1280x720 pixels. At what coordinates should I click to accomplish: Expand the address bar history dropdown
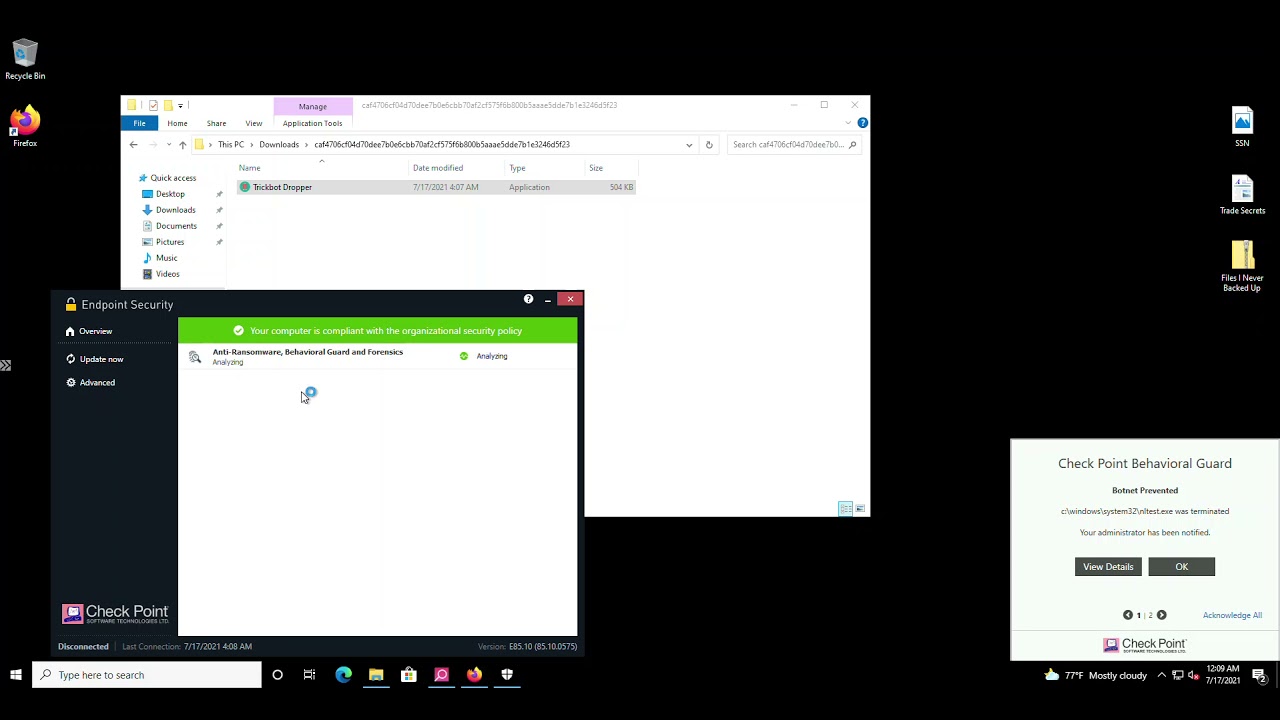(x=689, y=145)
